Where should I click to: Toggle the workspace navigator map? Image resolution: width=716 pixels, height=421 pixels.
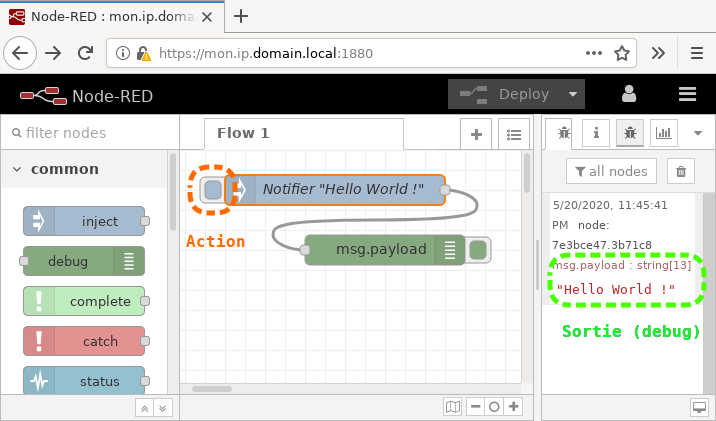click(453, 406)
